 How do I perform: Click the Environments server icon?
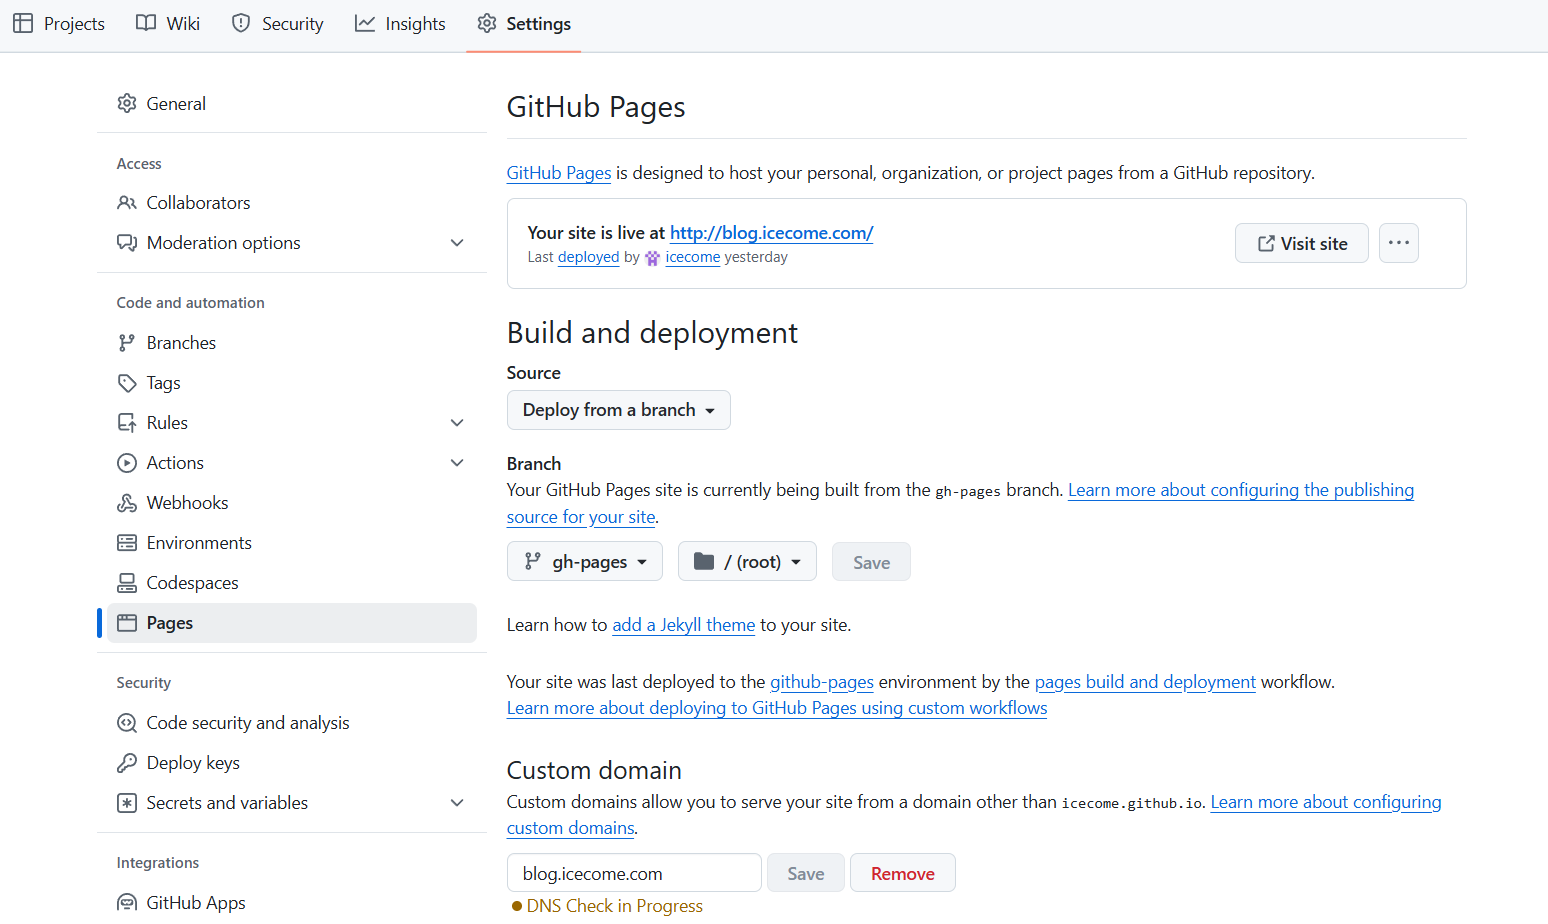pos(127,543)
